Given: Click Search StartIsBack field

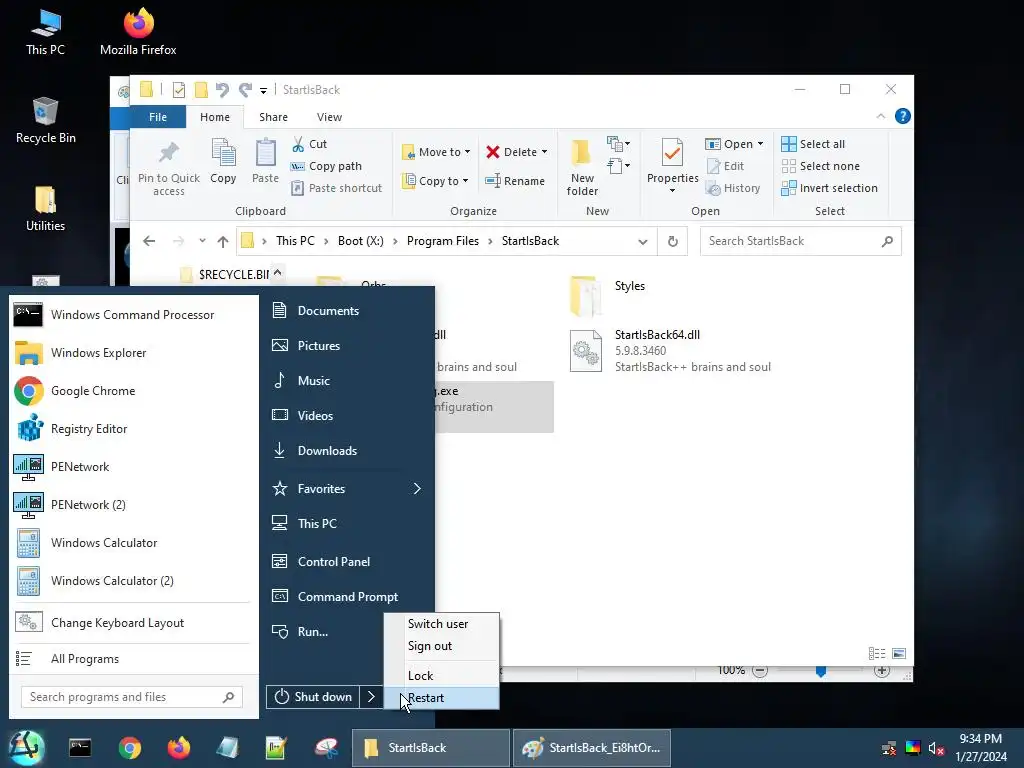Looking at the screenshot, I should pyautogui.click(x=800, y=241).
